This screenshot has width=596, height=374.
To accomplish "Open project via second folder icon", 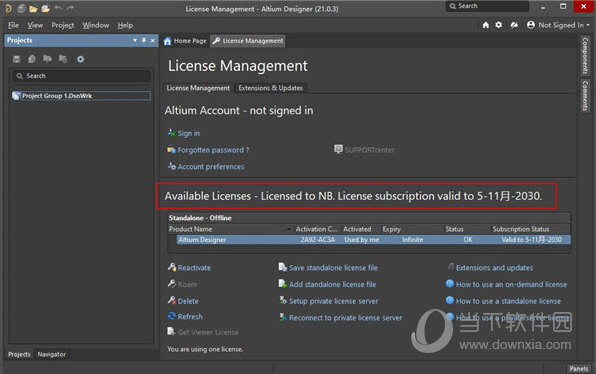I will point(46,8).
